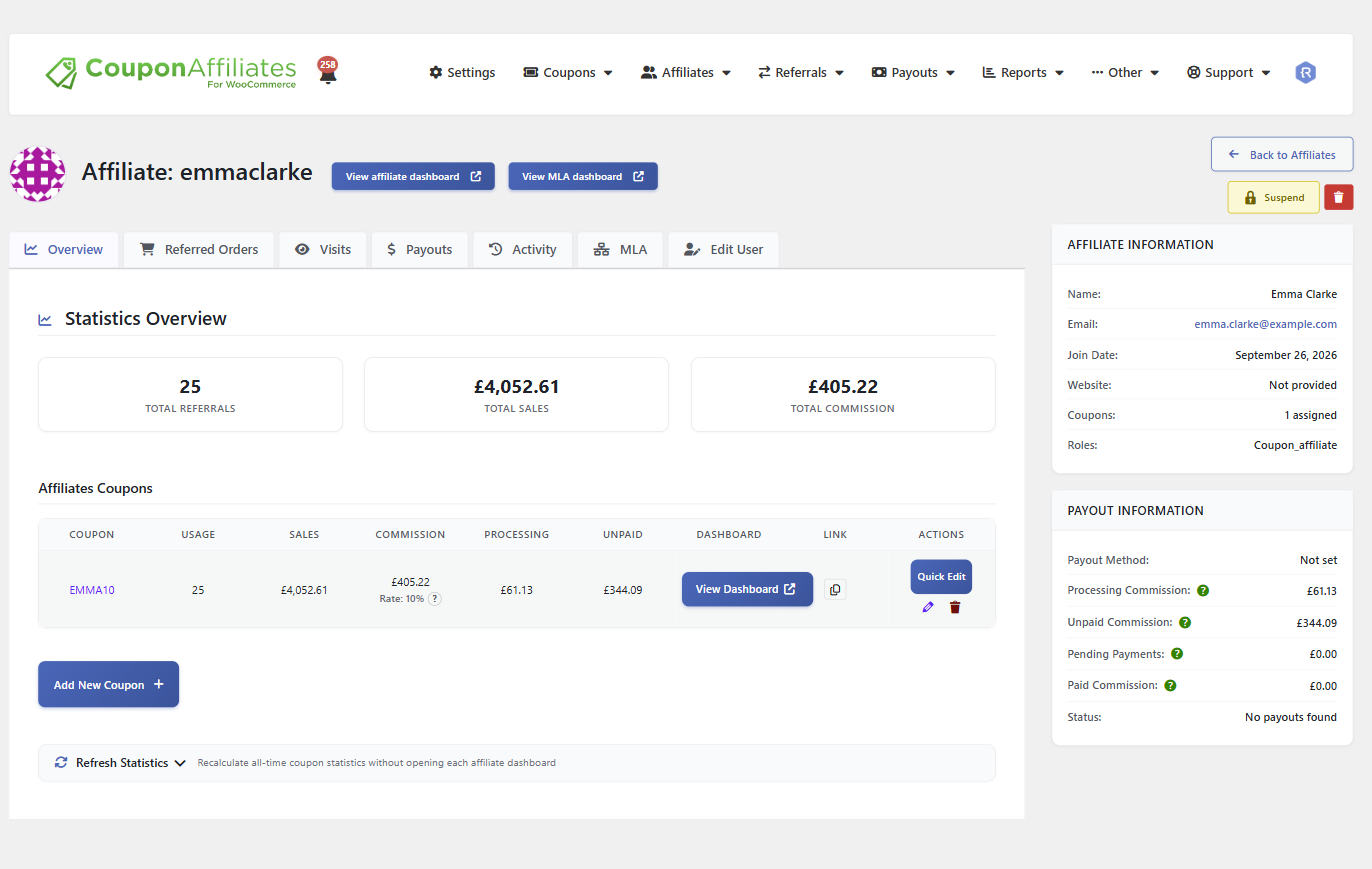Open View Dashboard for EMMA10 coupon

click(x=747, y=589)
